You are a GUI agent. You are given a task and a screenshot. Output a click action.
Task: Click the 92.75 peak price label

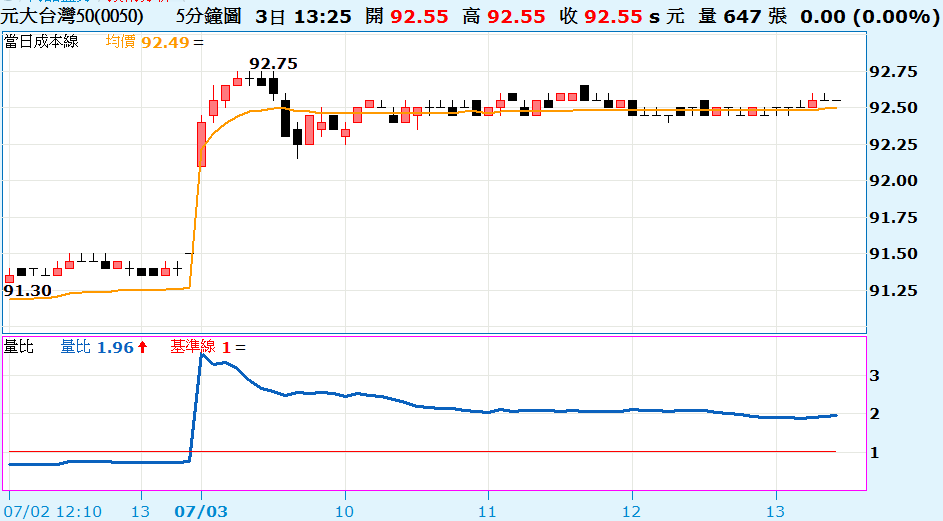point(273,63)
